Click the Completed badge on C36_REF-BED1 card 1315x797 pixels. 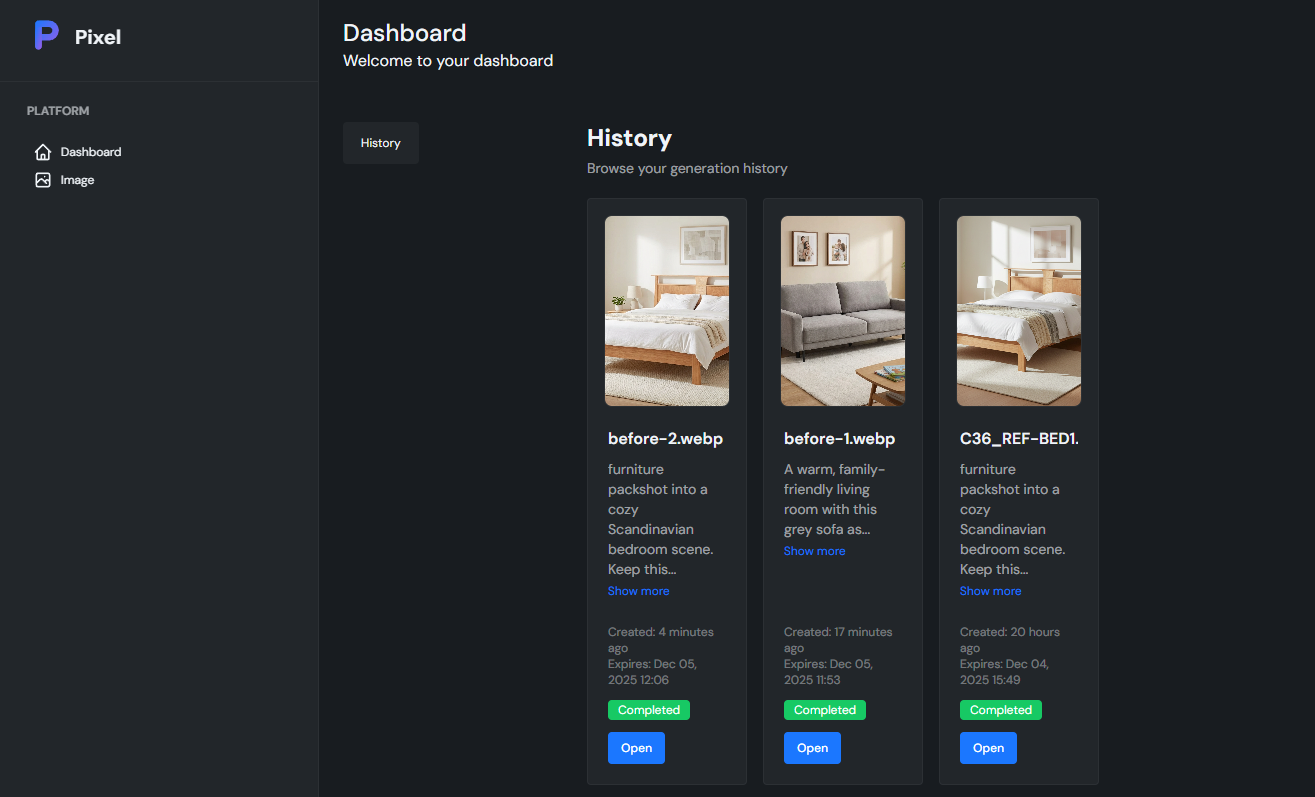[1000, 709]
